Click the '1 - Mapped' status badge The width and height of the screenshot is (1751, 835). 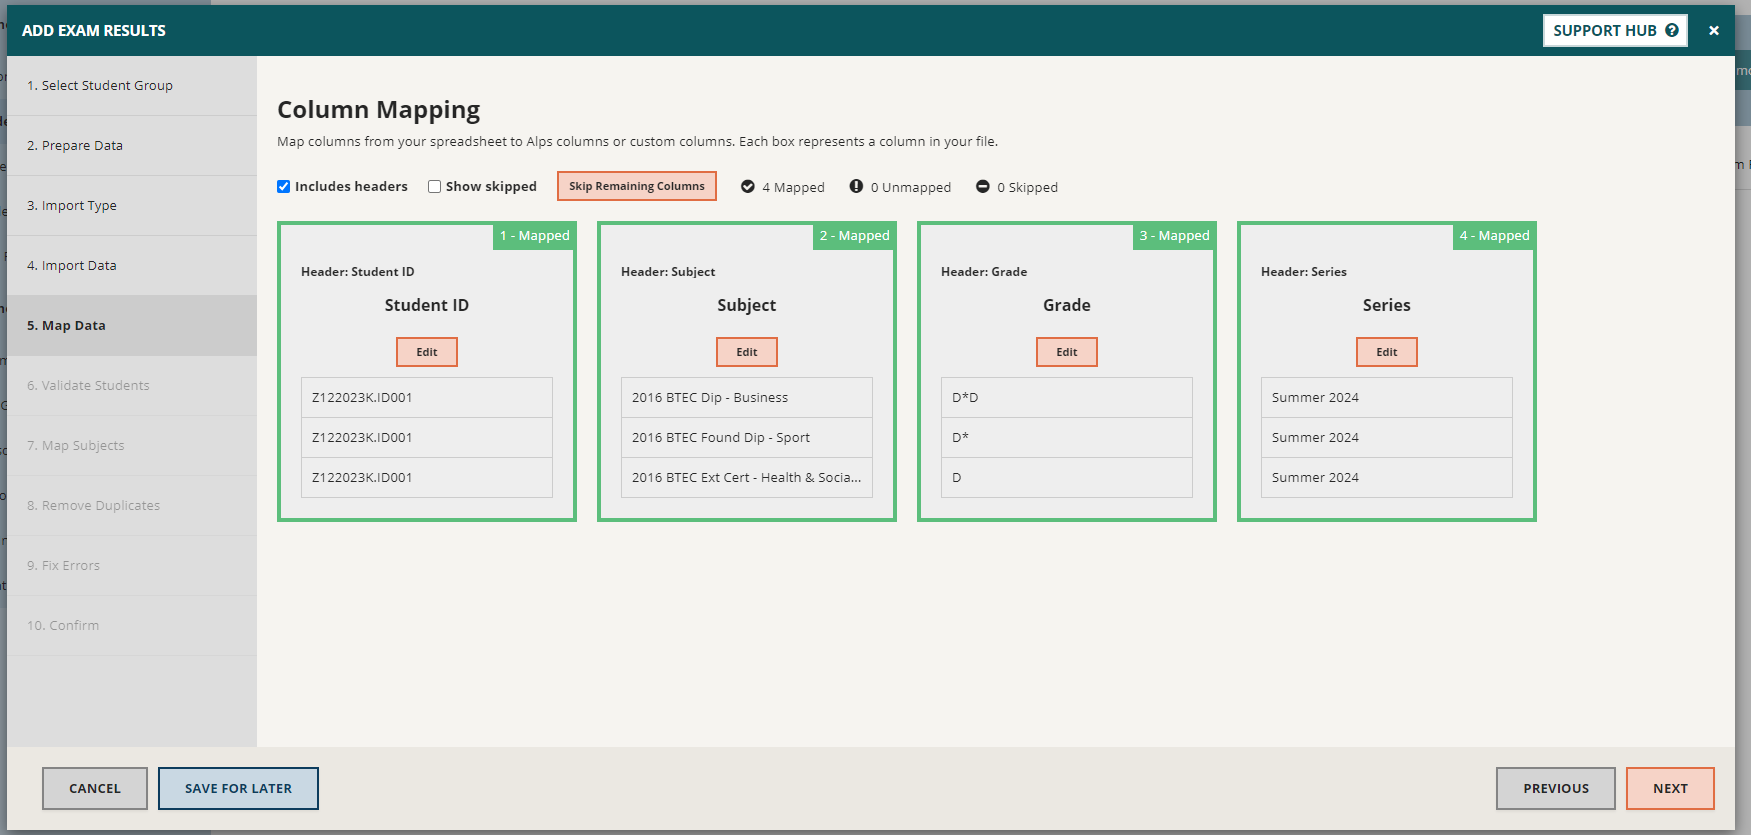[x=534, y=236]
